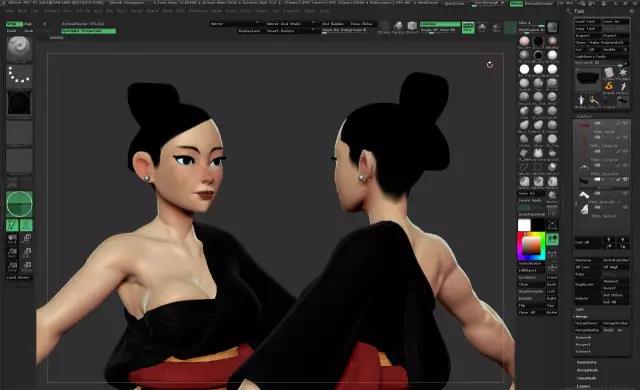
Task: Click the Close Holes button
Action: pyautogui.click(x=362, y=24)
